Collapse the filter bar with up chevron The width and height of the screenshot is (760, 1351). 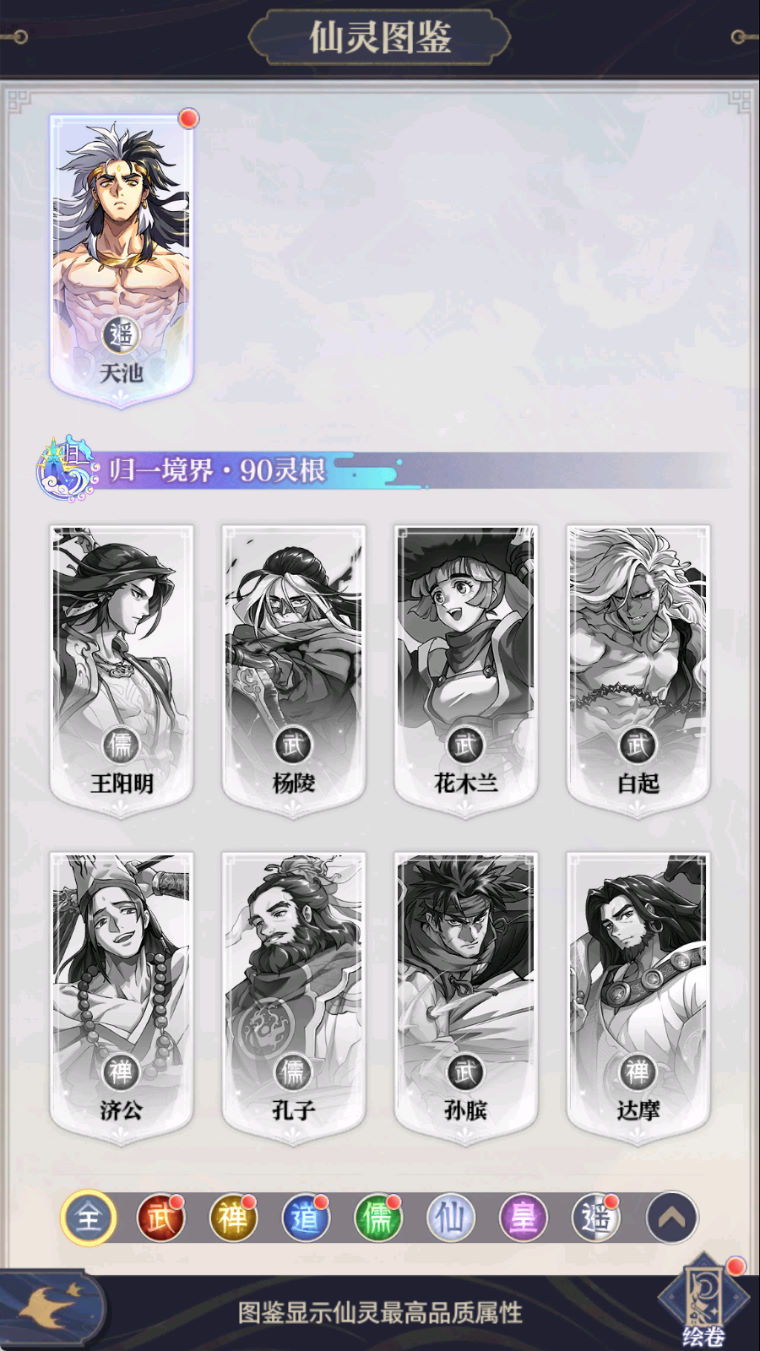[x=671, y=1218]
